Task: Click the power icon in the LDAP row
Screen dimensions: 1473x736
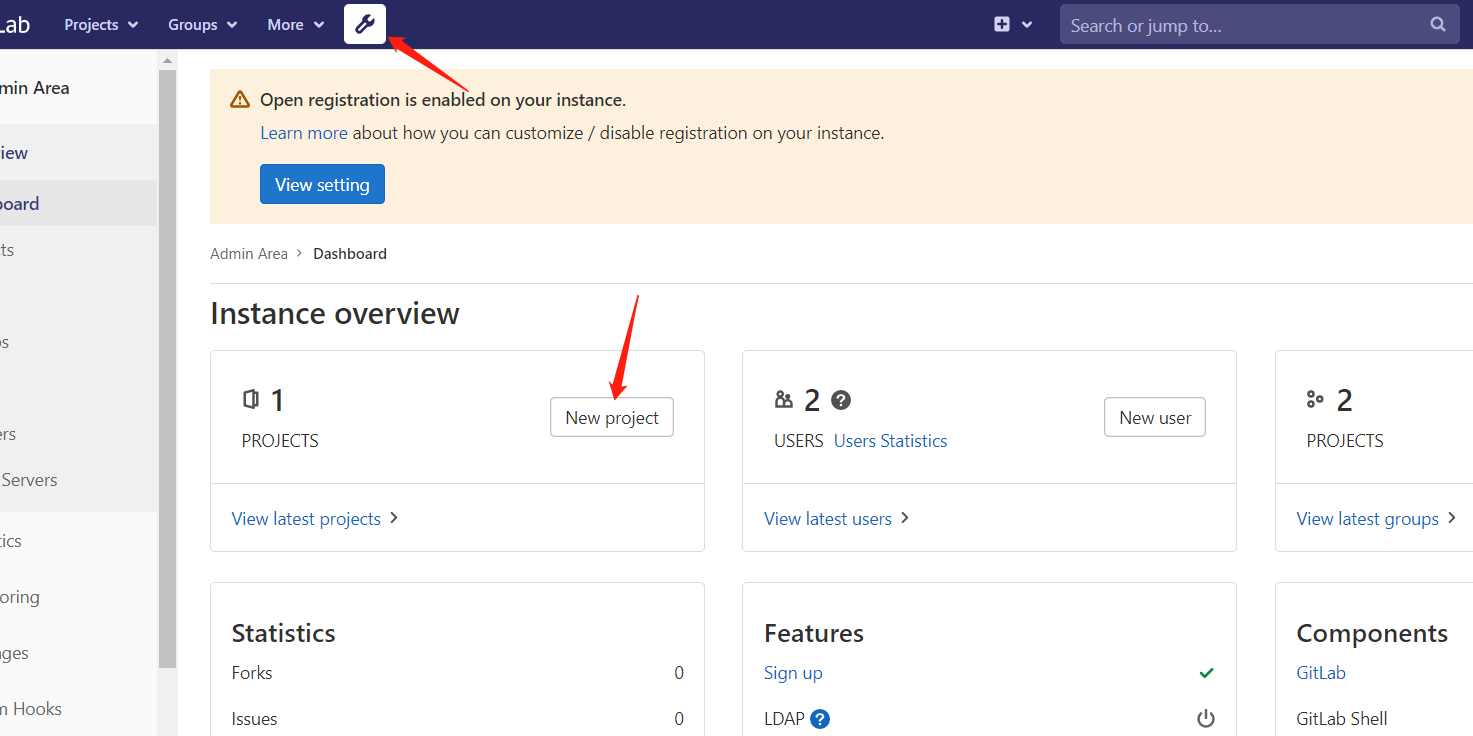Action: point(1206,719)
